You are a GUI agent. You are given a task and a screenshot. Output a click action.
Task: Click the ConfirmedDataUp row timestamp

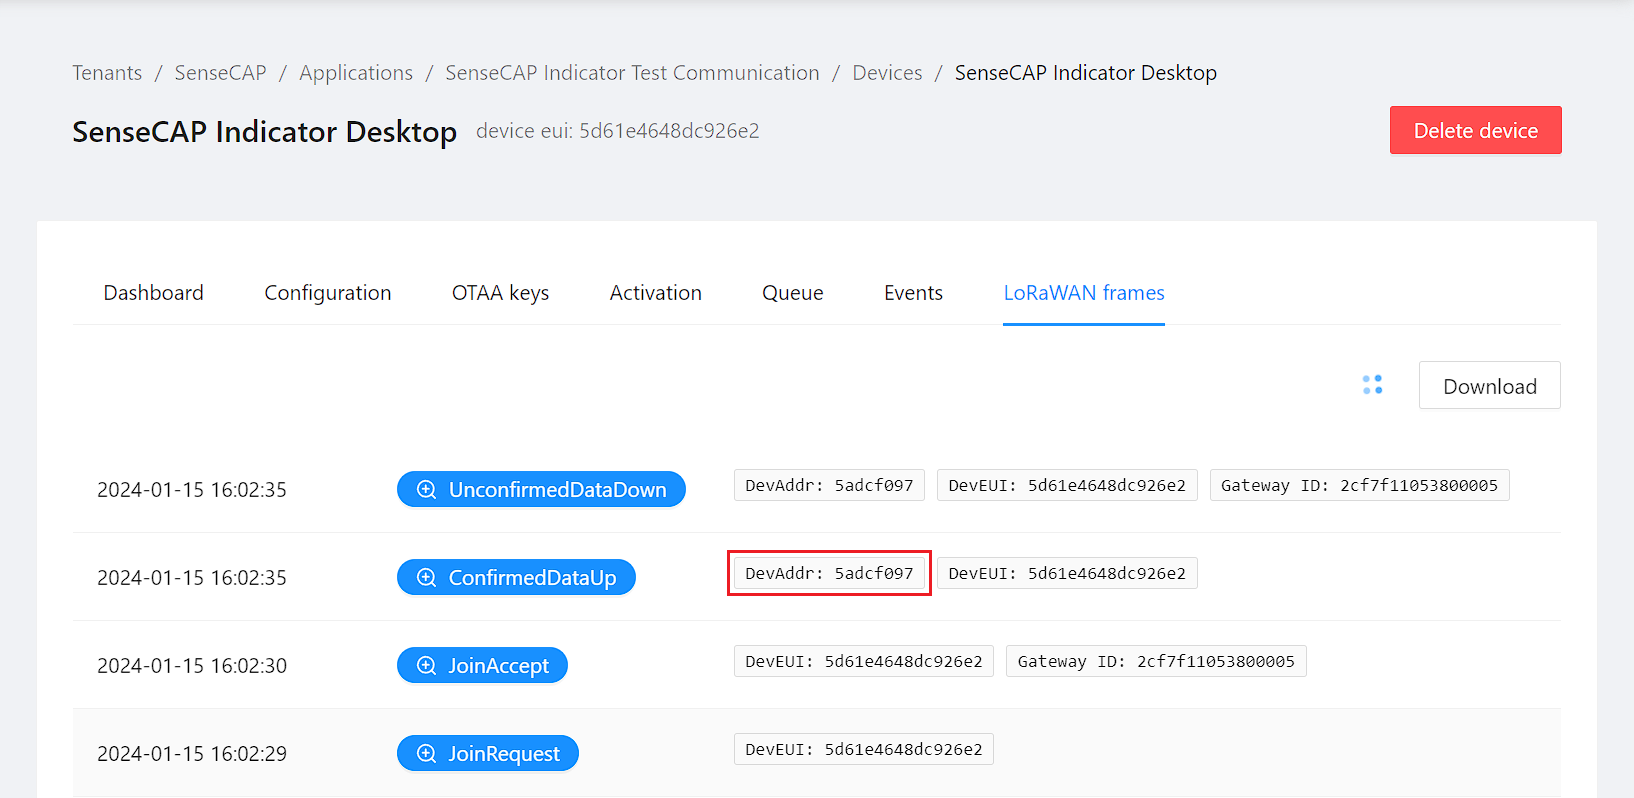[192, 578]
